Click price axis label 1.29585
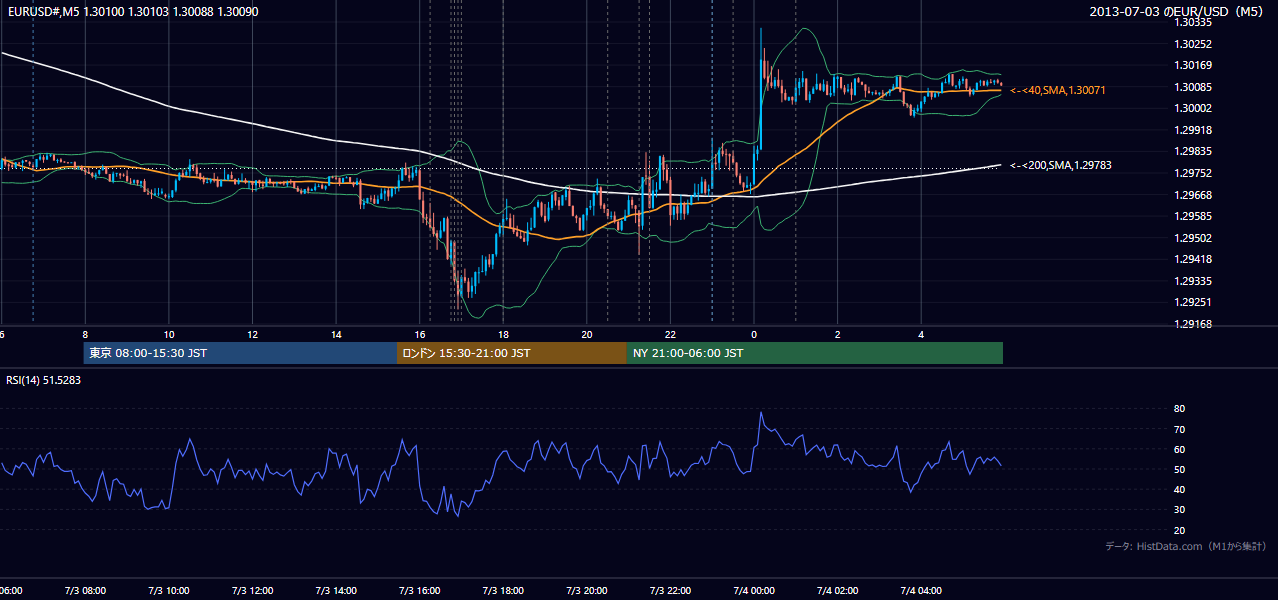The height and width of the screenshot is (600, 1278). click(x=1193, y=216)
